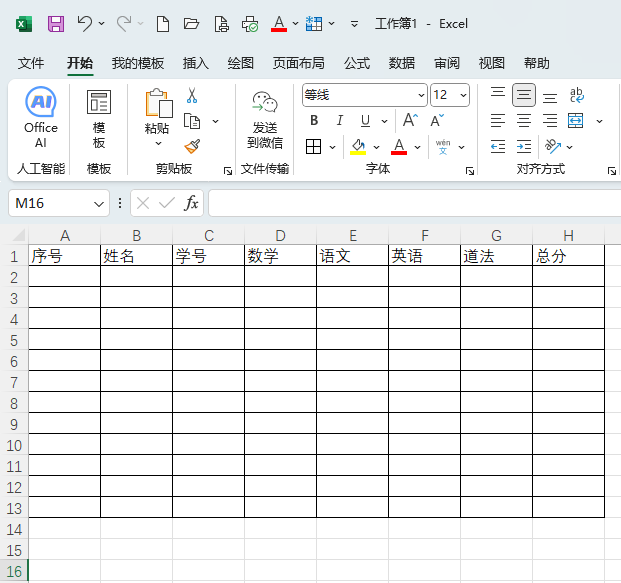Toggle italic formatting
The width and height of the screenshot is (621, 583).
tap(340, 121)
